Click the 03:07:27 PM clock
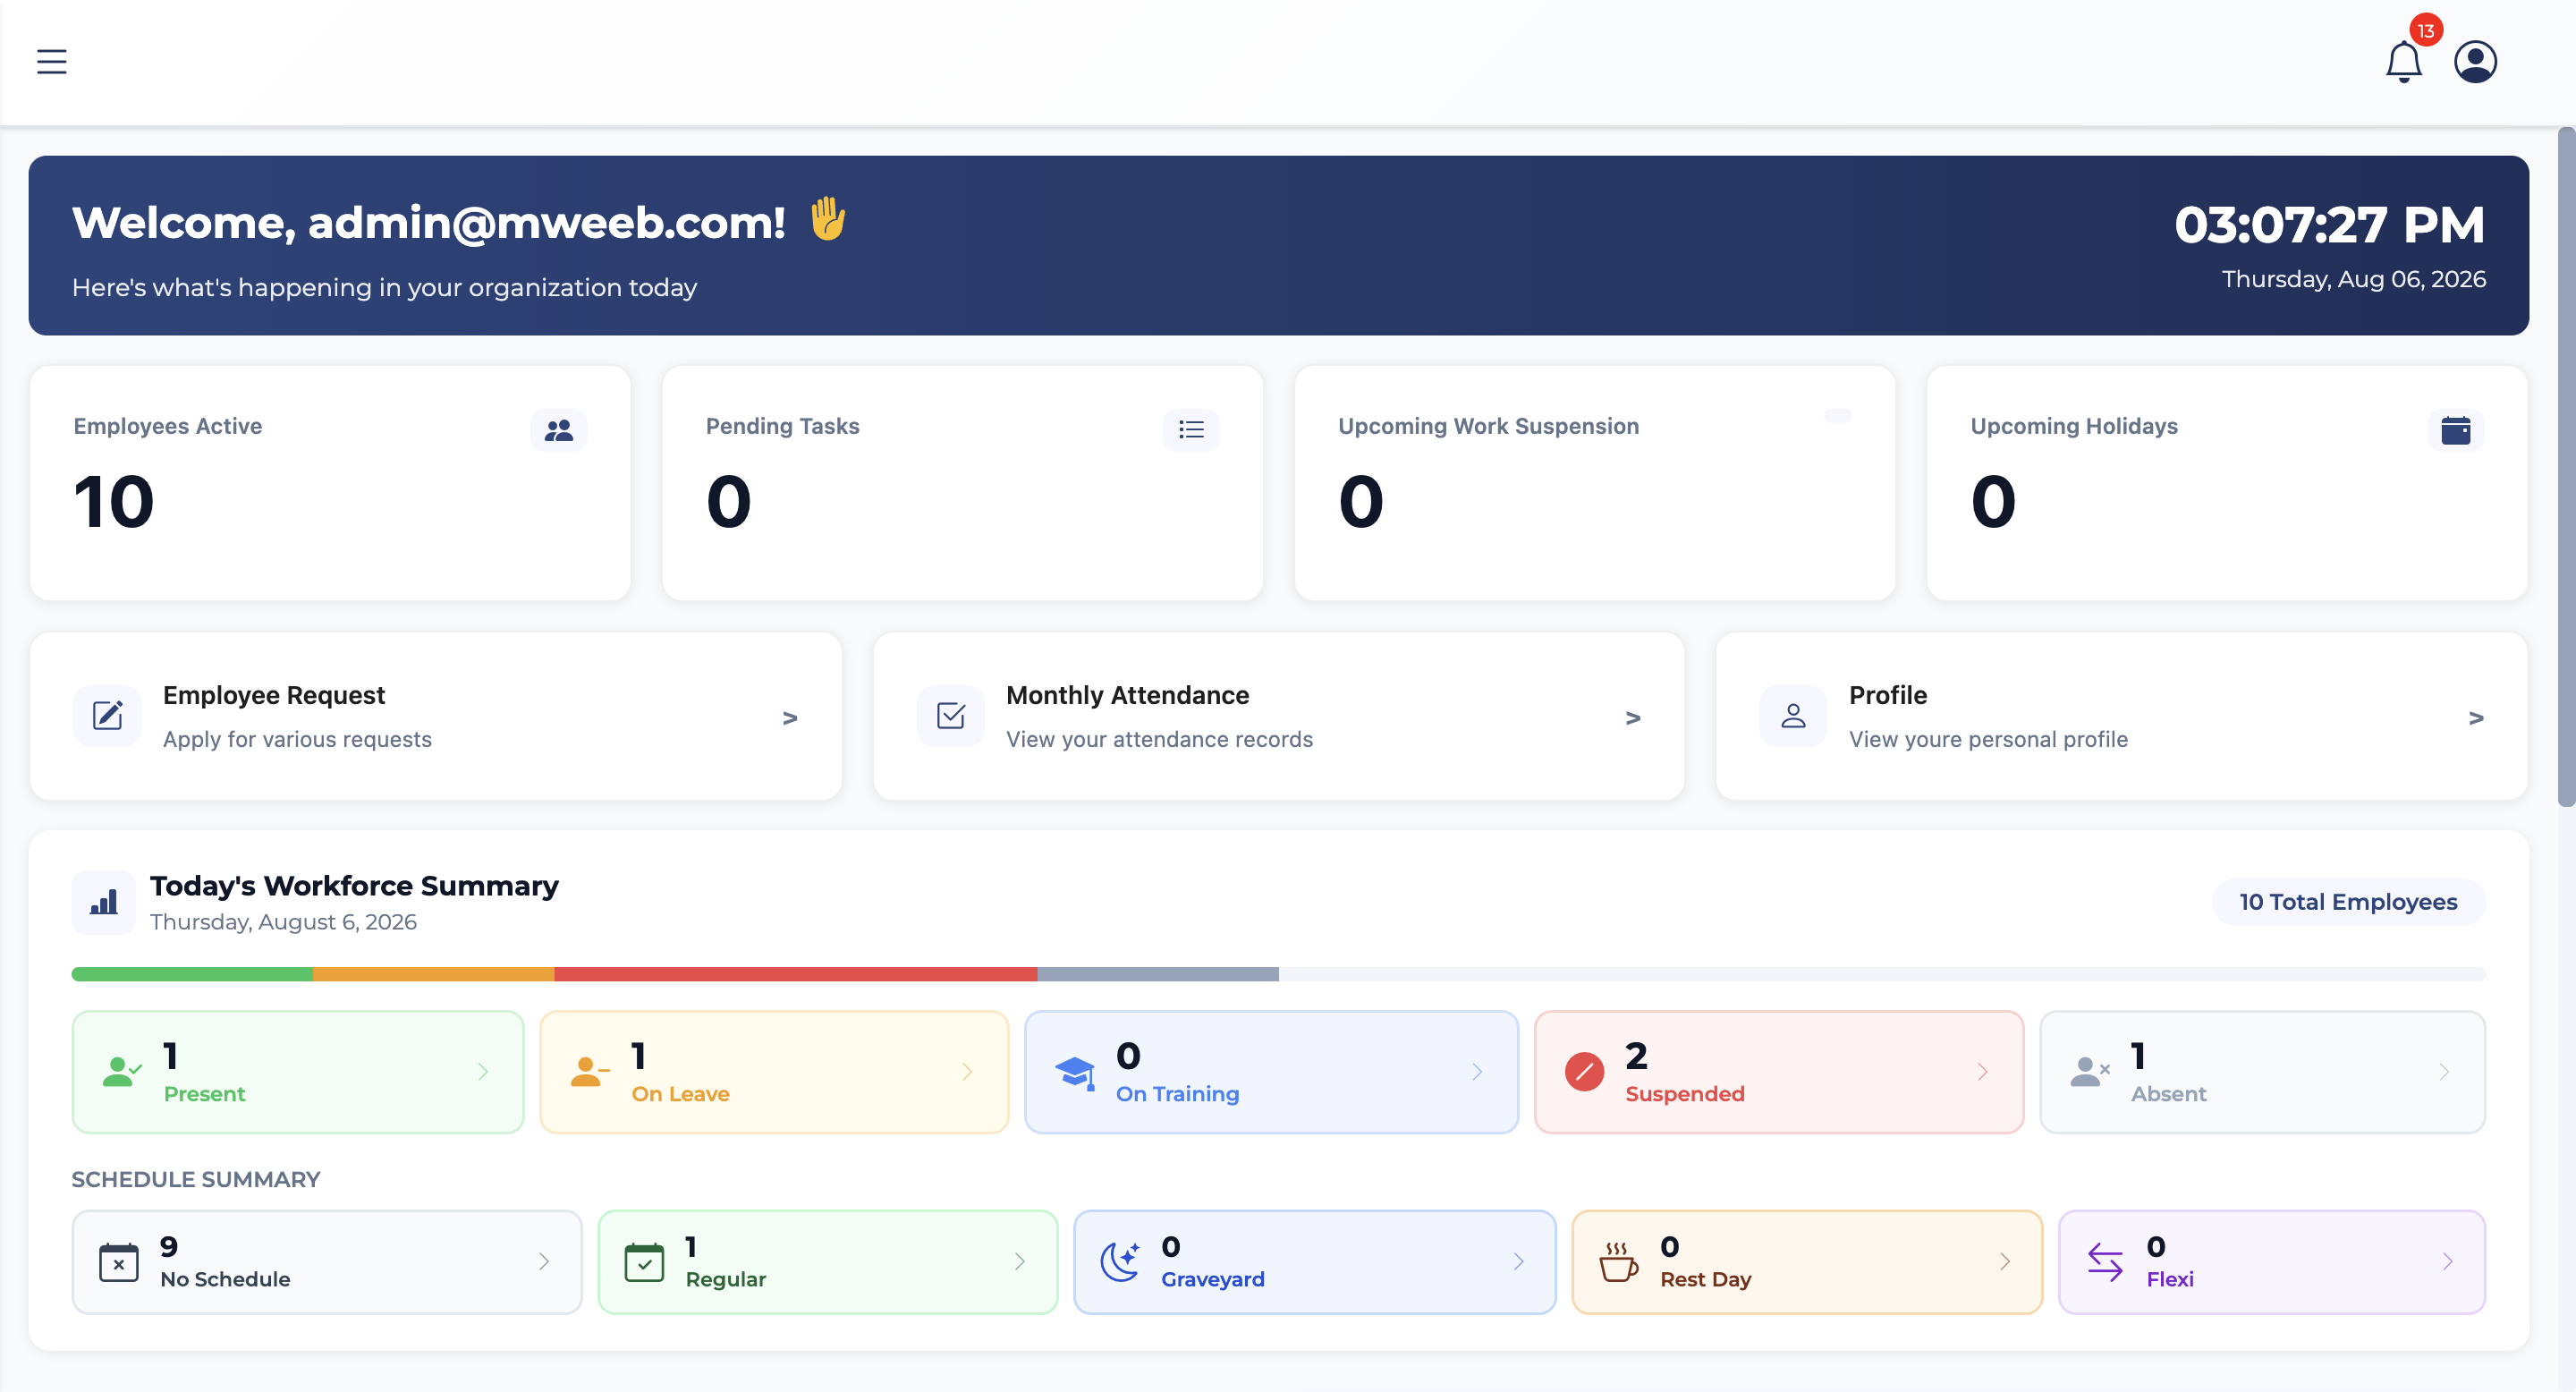Screen dimensions: 2576x1392 coord(2329,224)
